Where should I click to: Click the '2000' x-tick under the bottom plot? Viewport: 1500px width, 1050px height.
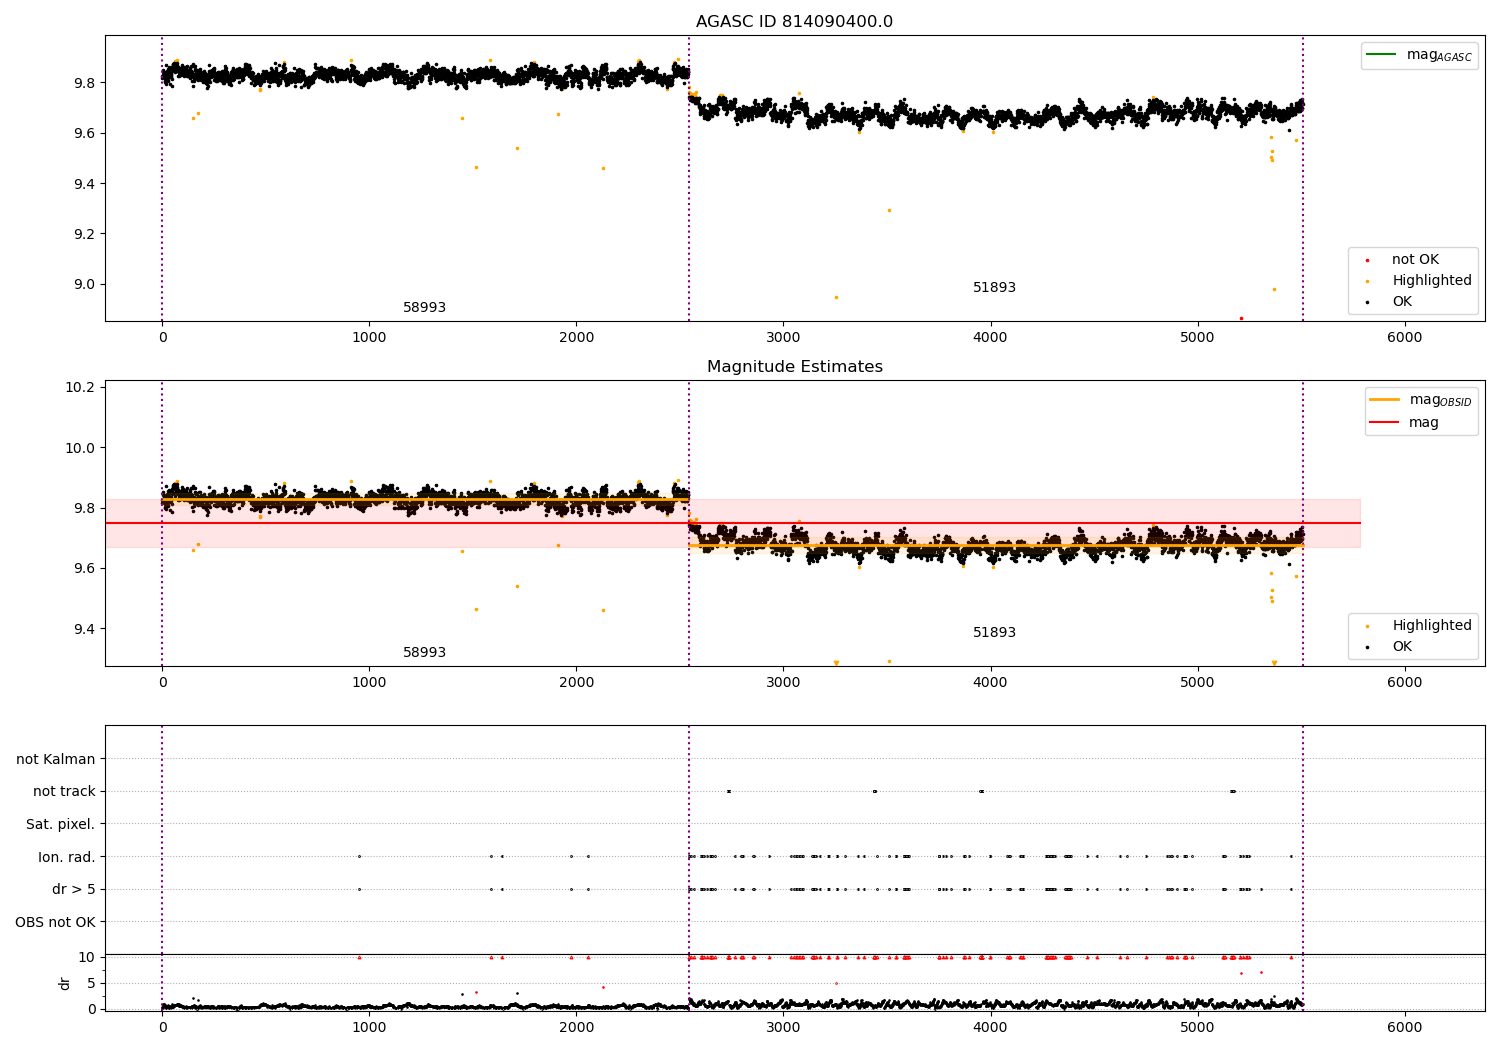point(576,1028)
